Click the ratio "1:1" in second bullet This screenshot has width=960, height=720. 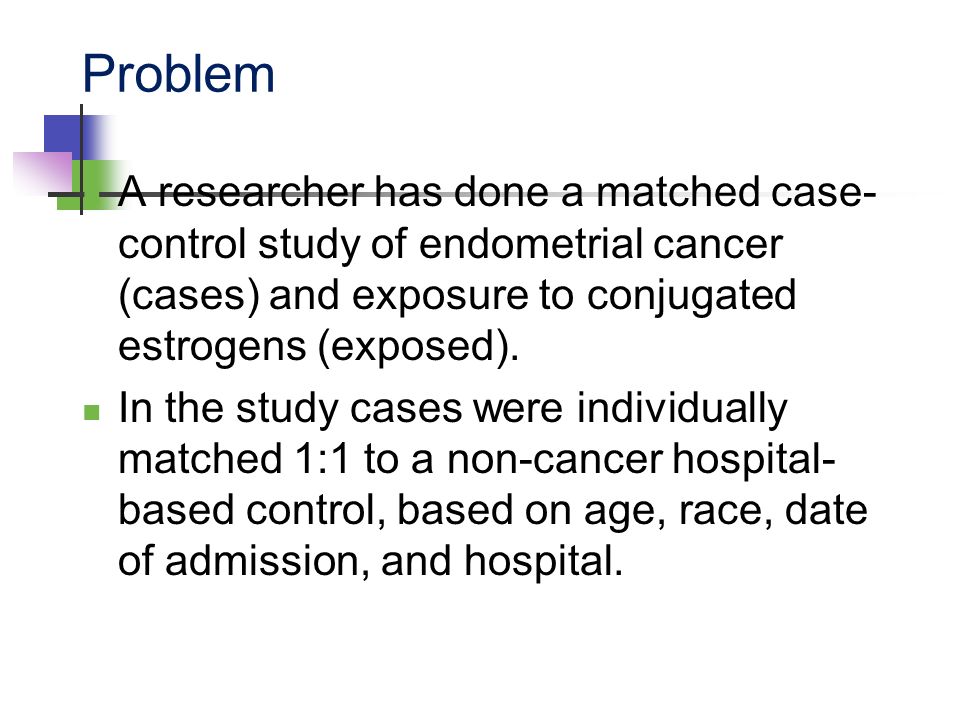(x=322, y=459)
